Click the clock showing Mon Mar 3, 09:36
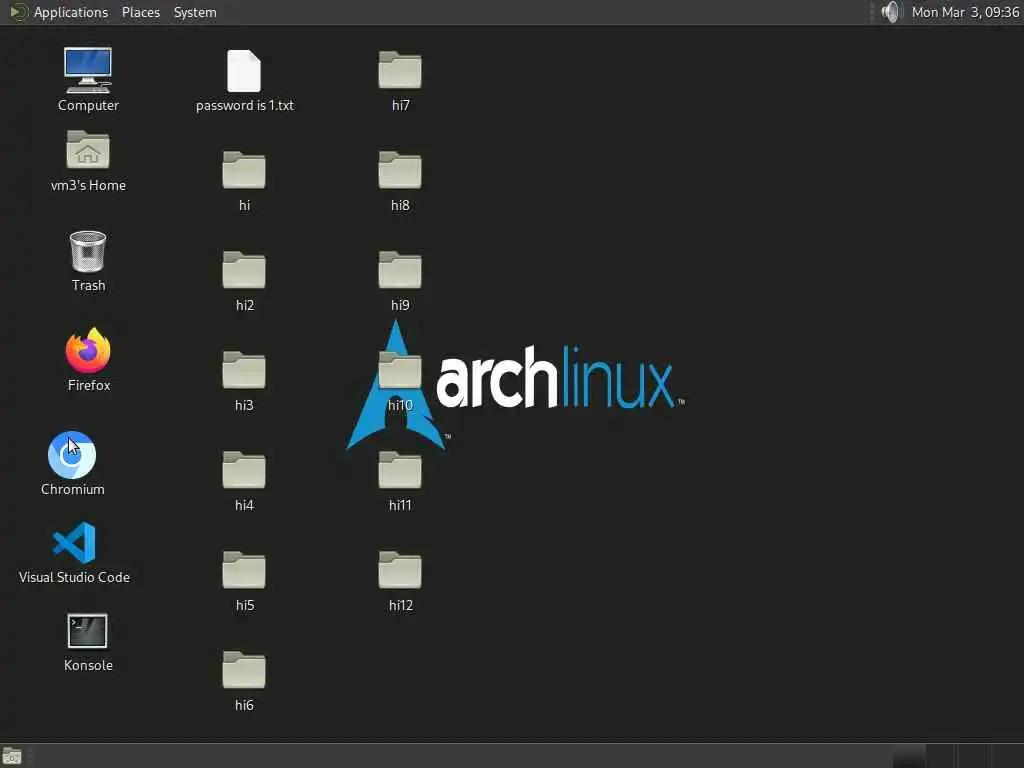Viewport: 1024px width, 768px height. point(965,12)
